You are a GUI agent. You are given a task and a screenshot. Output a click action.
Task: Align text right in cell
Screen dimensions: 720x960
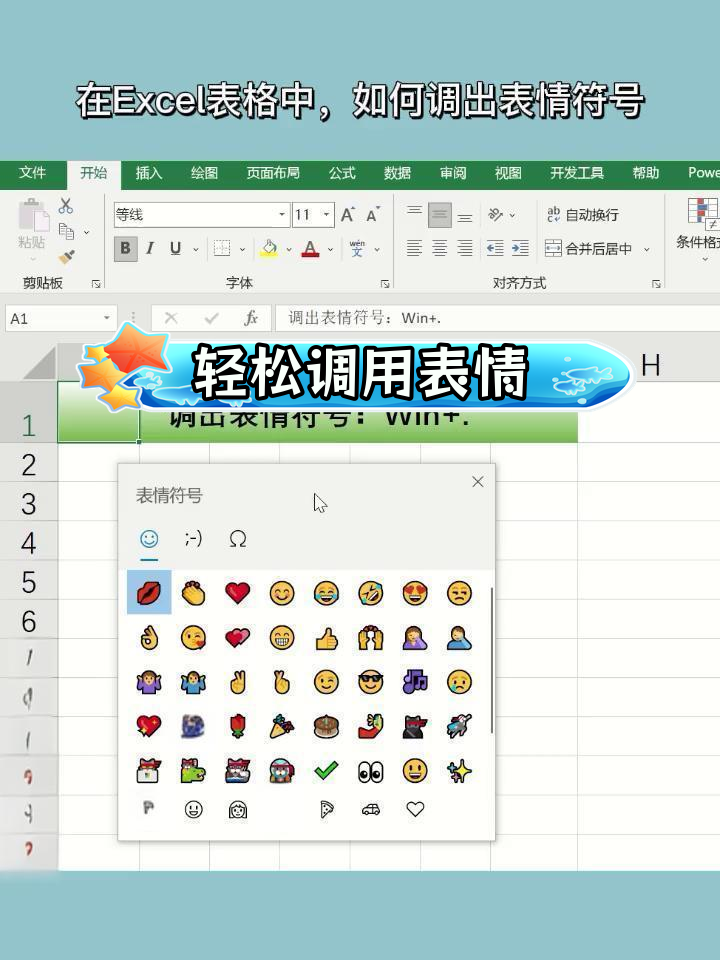[465, 248]
